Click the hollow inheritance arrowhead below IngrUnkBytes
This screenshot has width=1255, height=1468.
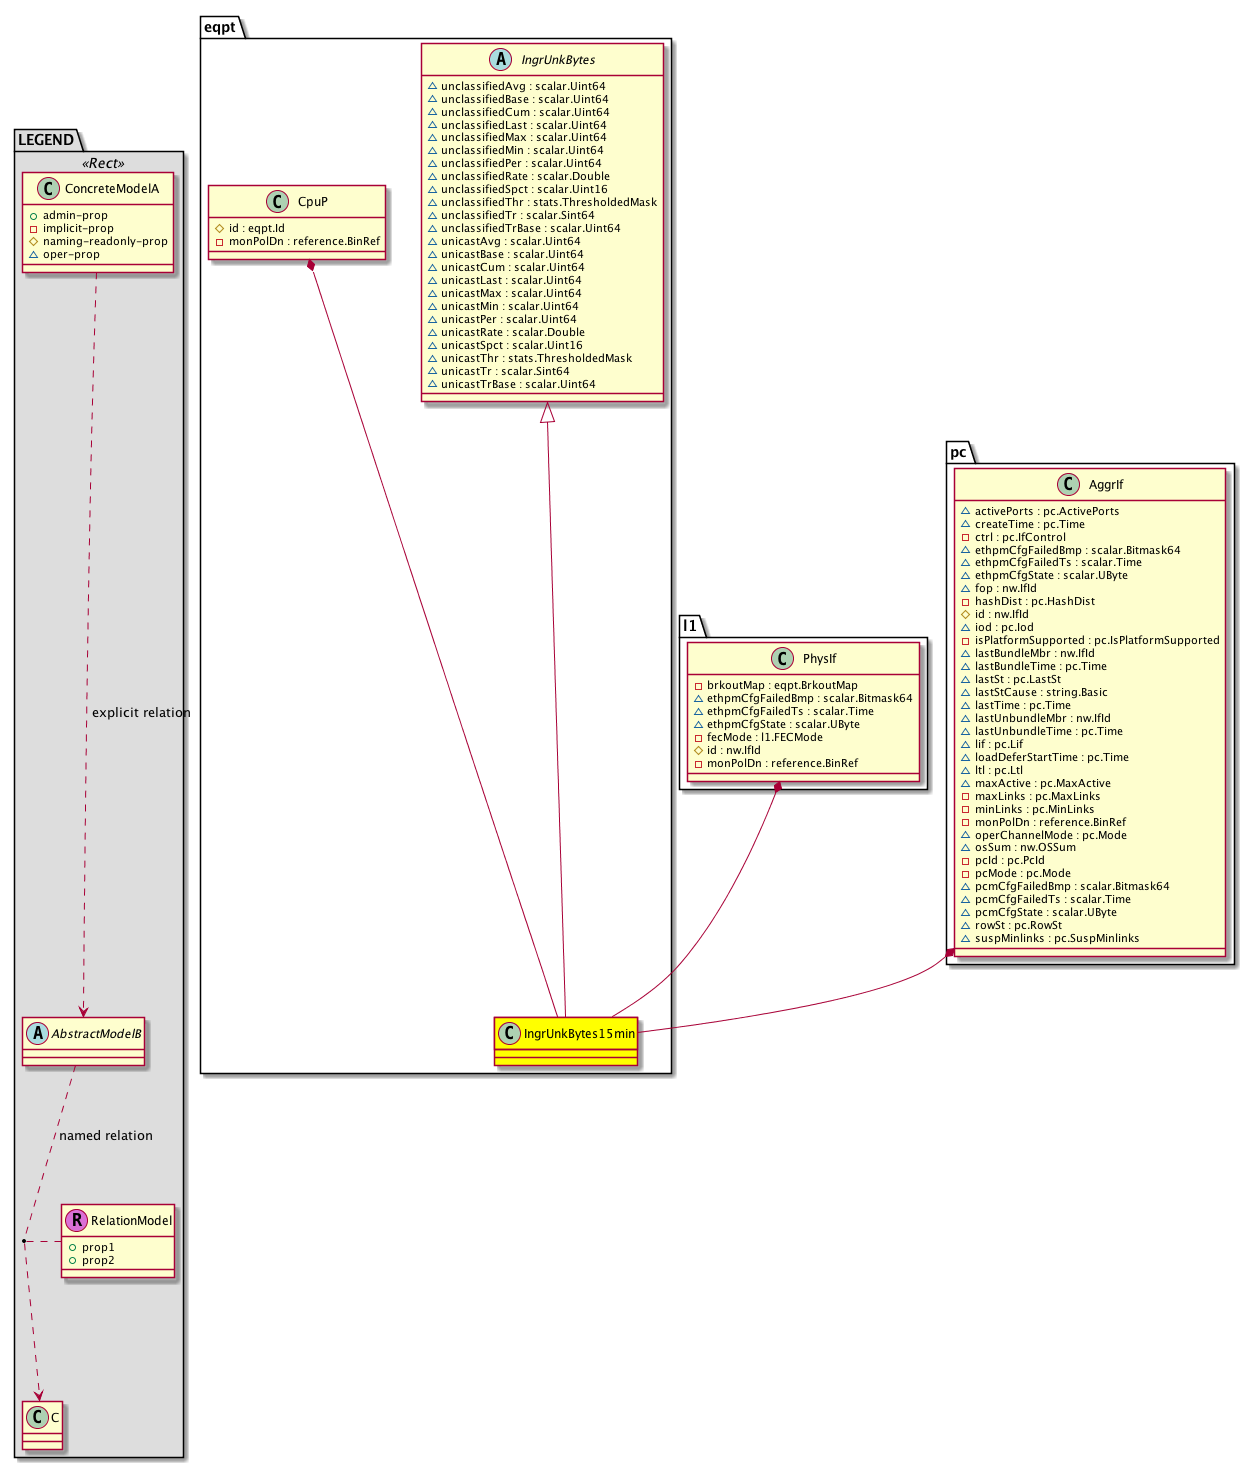pyautogui.click(x=546, y=412)
